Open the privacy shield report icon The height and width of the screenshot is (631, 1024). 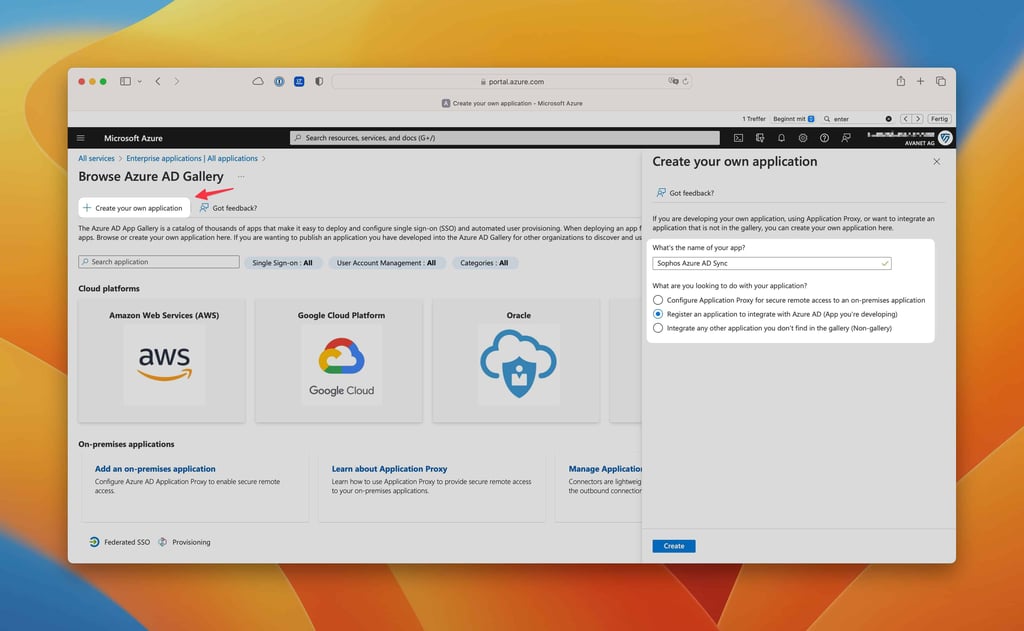pyautogui.click(x=319, y=82)
